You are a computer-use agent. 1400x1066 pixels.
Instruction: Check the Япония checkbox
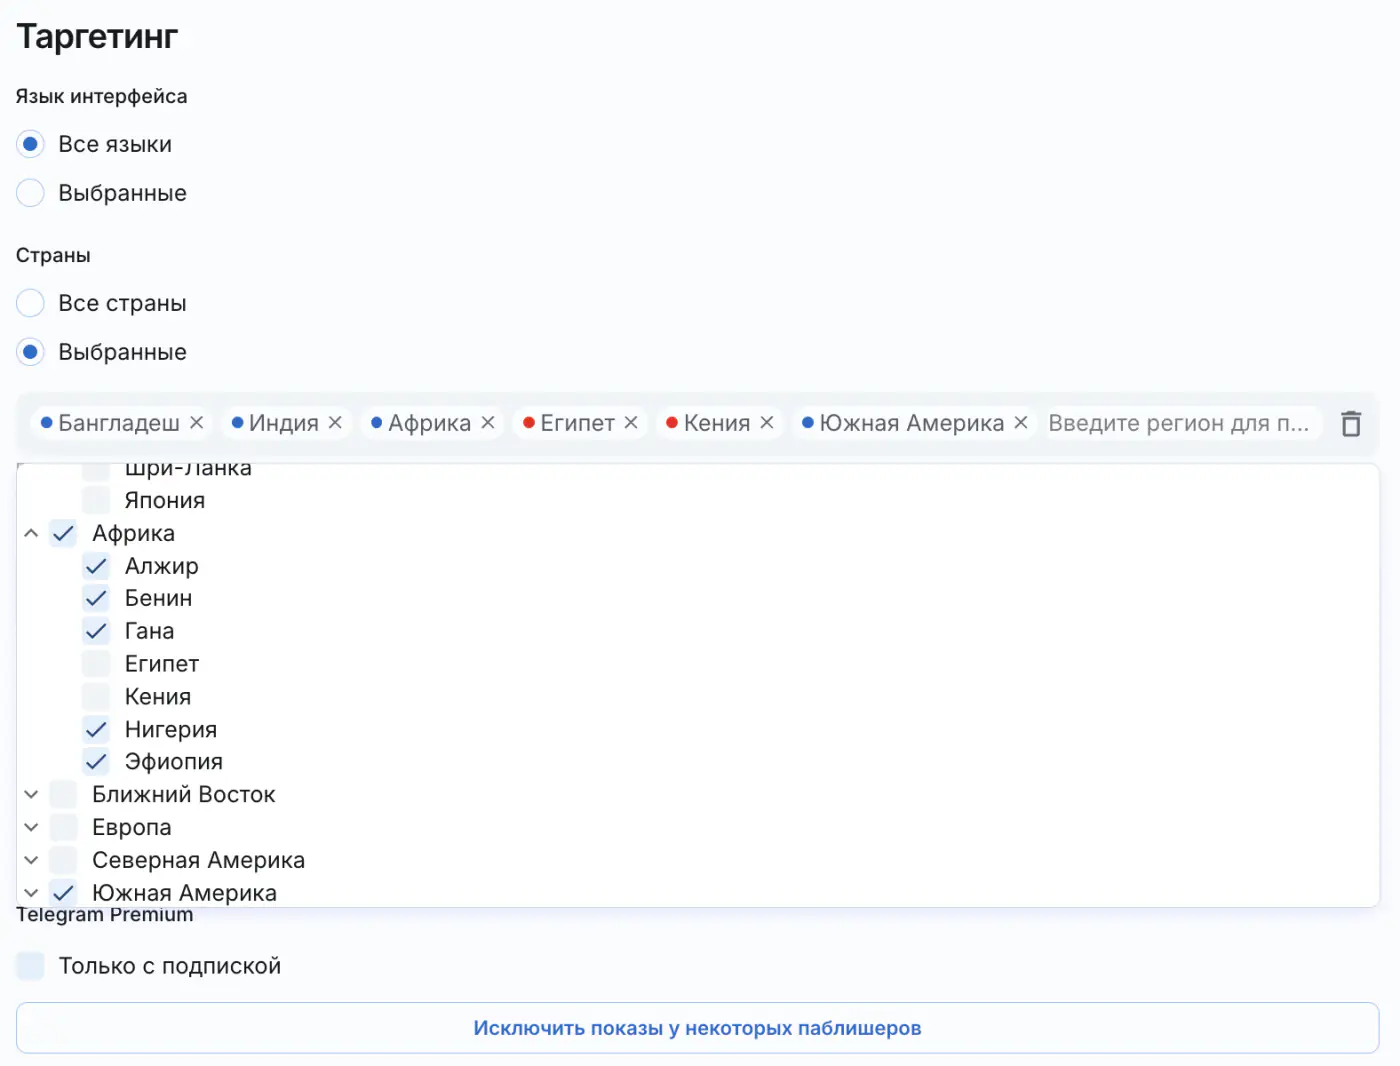coord(96,500)
